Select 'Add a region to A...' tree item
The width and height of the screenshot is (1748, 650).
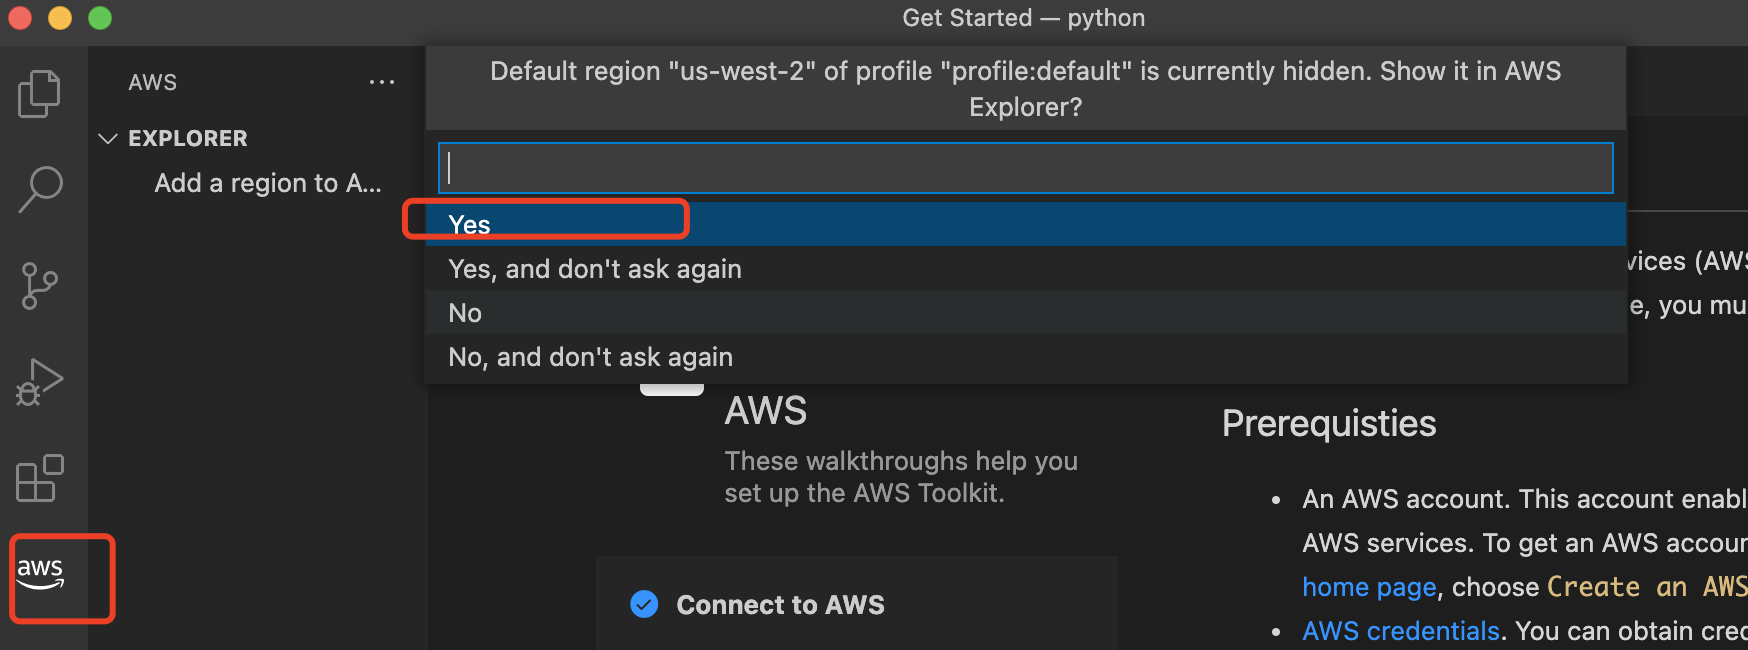(x=268, y=183)
